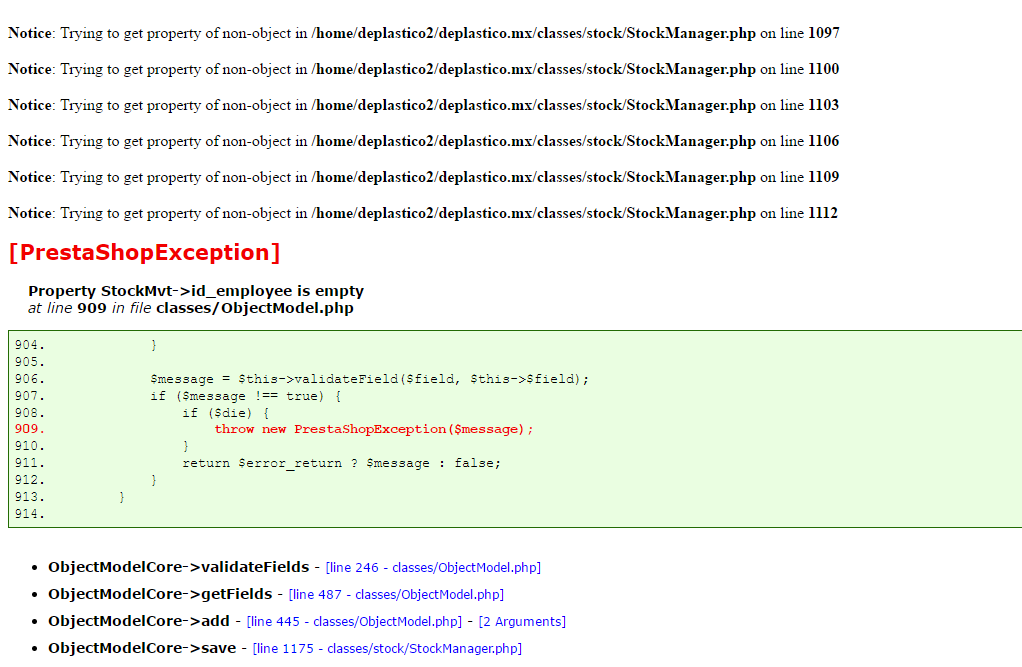Screen dimensions: 1022x667
Task: Select the Notice mentioning line 1106
Action: coord(424,141)
